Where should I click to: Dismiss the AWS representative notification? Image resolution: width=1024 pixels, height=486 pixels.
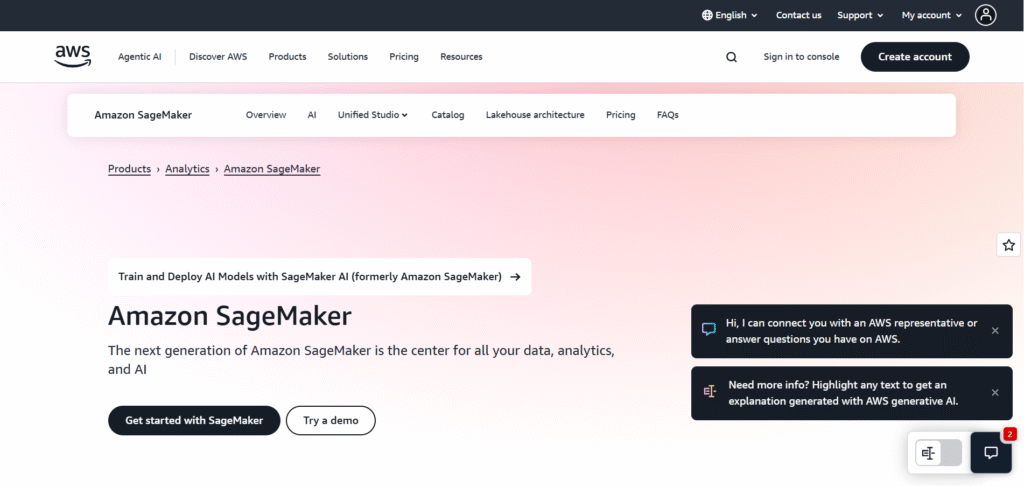pyautogui.click(x=994, y=331)
